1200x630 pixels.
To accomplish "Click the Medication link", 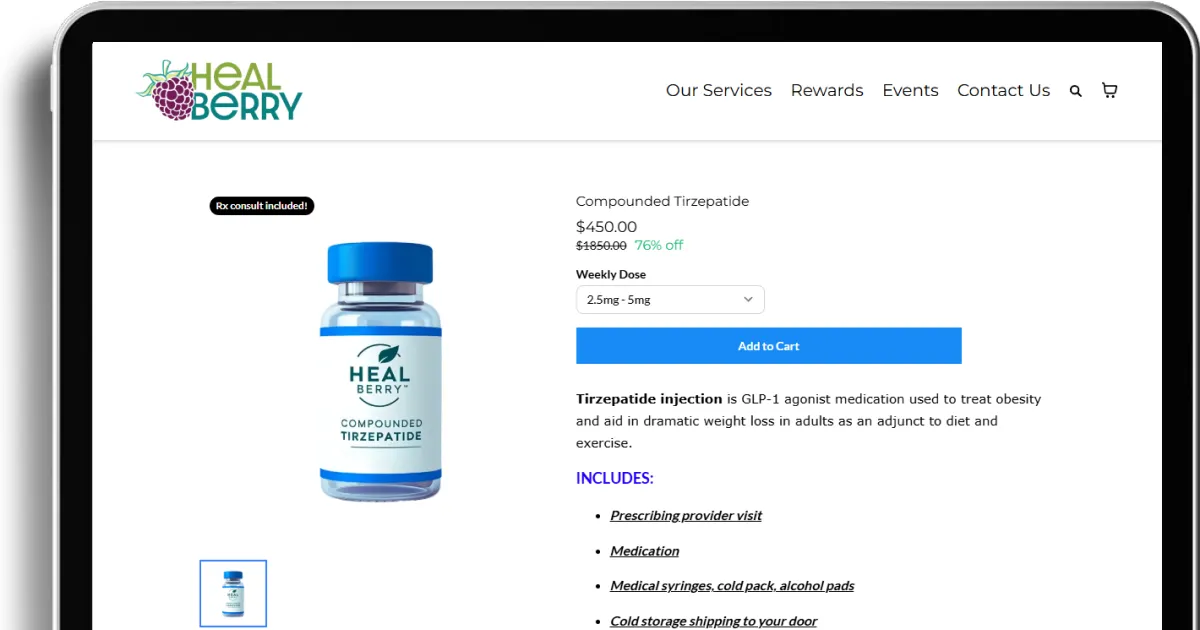I will 645,551.
